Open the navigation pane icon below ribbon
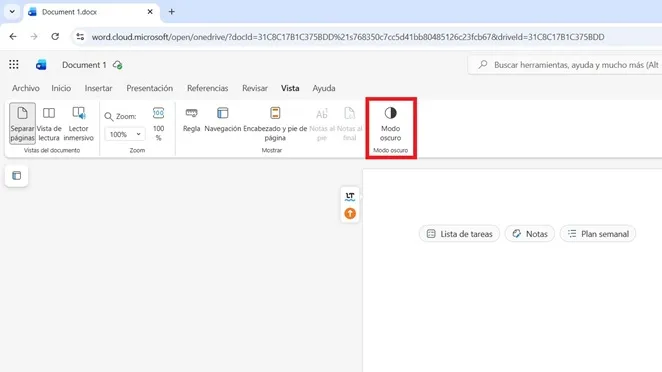The height and width of the screenshot is (372, 662). pos(16,176)
